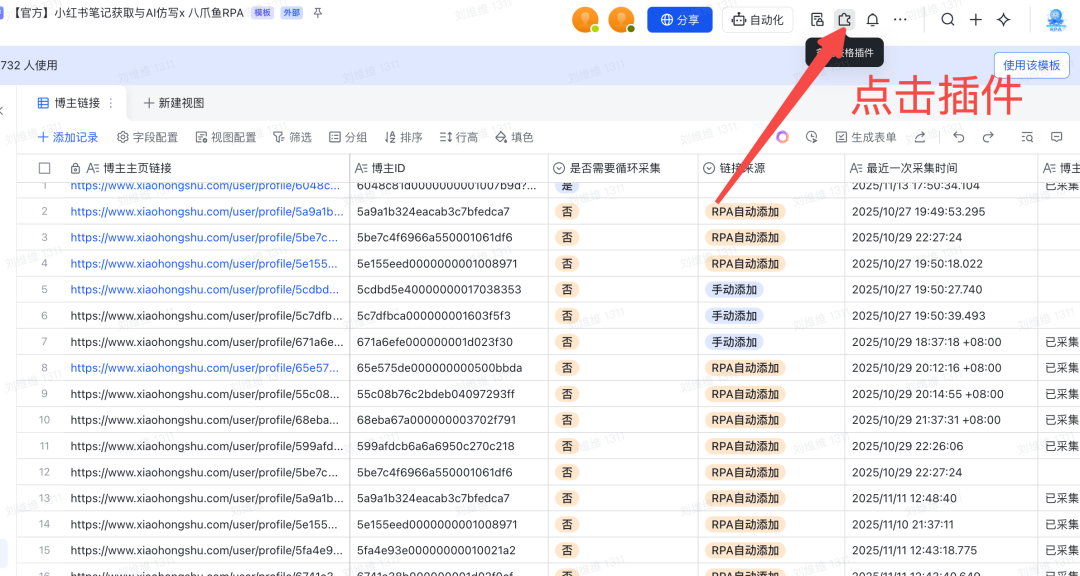Open in-table search using the magnifier icon
Image resolution: width=1080 pixels, height=576 pixels.
tap(1027, 137)
